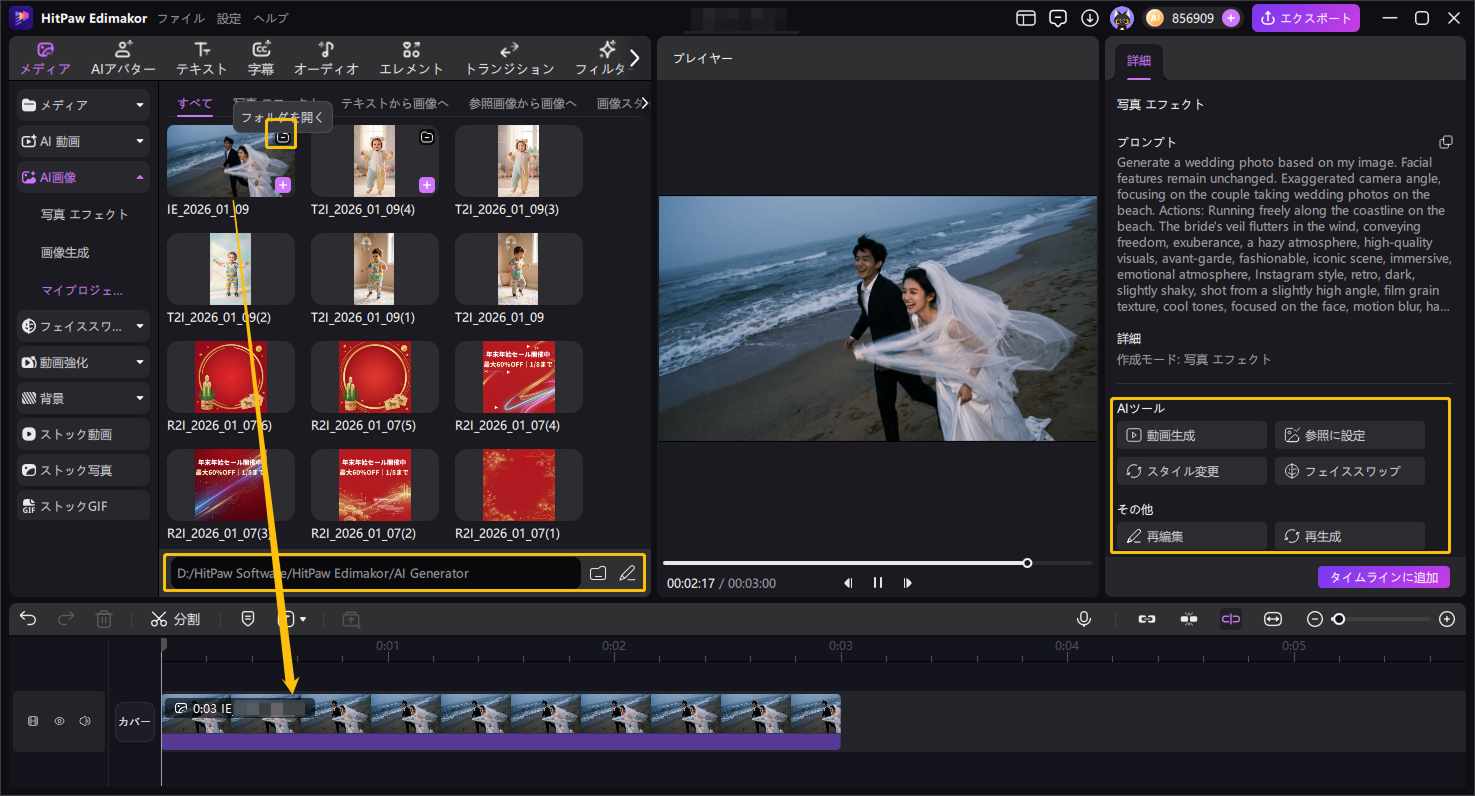The image size is (1475, 796).
Task: Mute the video track audio
Action: coord(85,721)
